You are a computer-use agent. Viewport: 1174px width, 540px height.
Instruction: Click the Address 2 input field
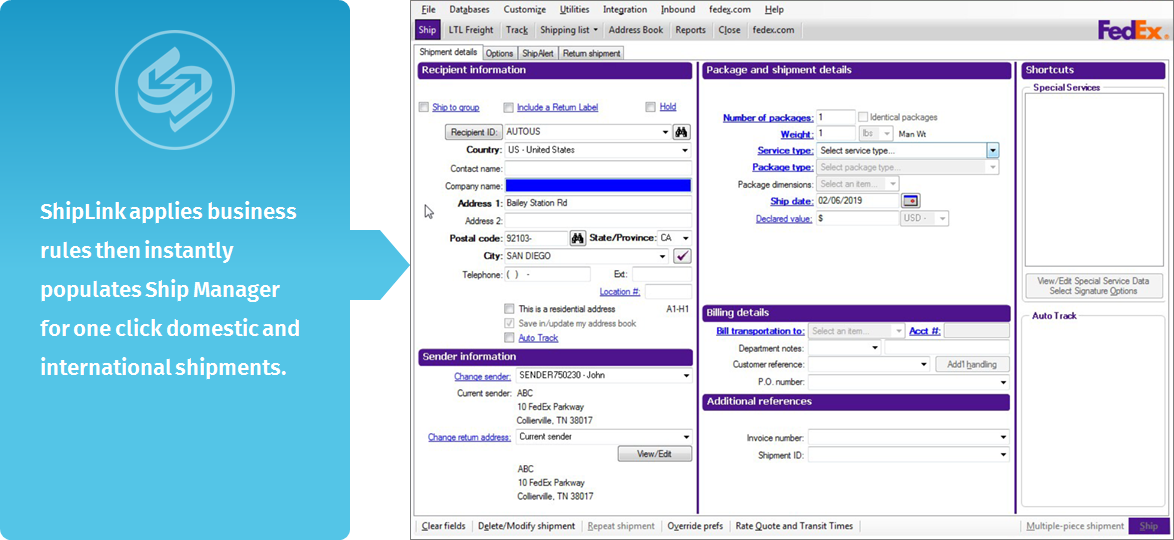(598, 221)
